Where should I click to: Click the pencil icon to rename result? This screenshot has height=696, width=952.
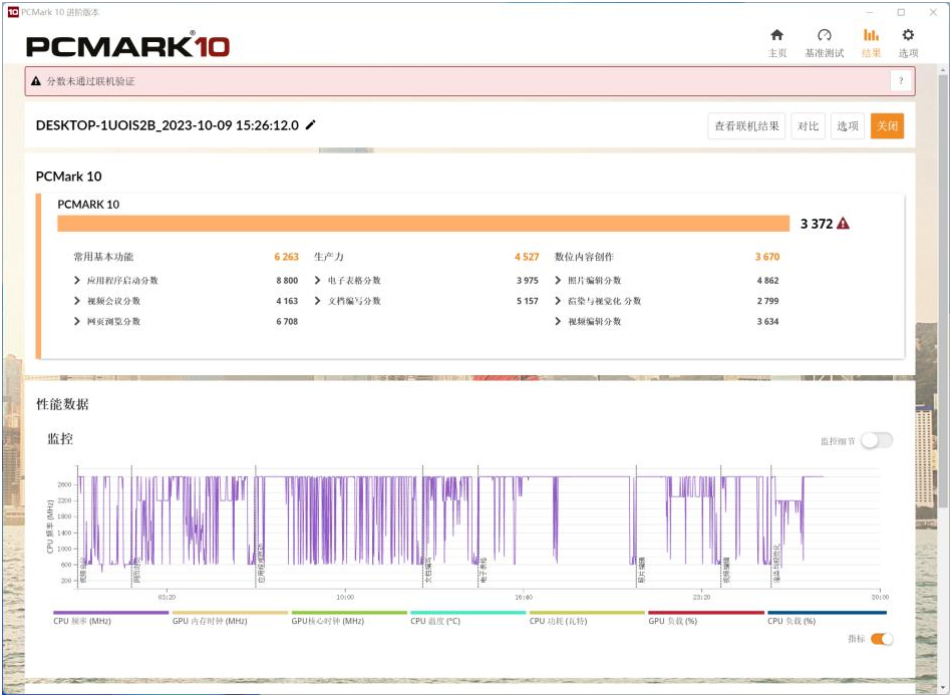click(311, 125)
